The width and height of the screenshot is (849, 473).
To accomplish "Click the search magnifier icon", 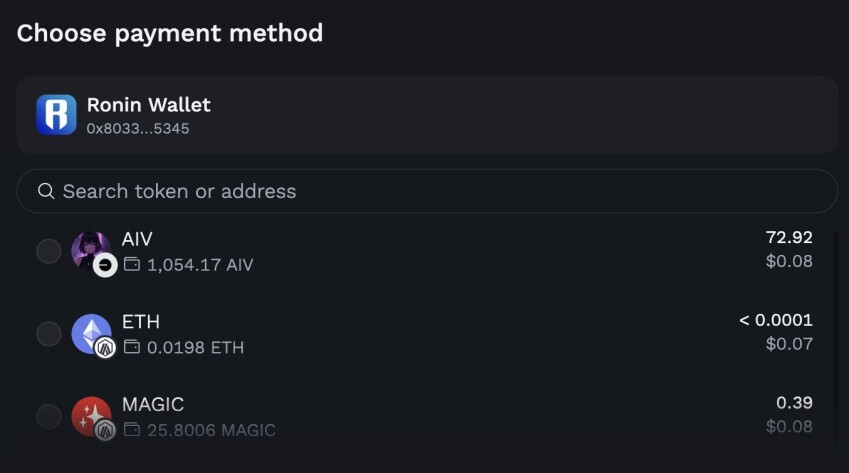I will 46,190.
